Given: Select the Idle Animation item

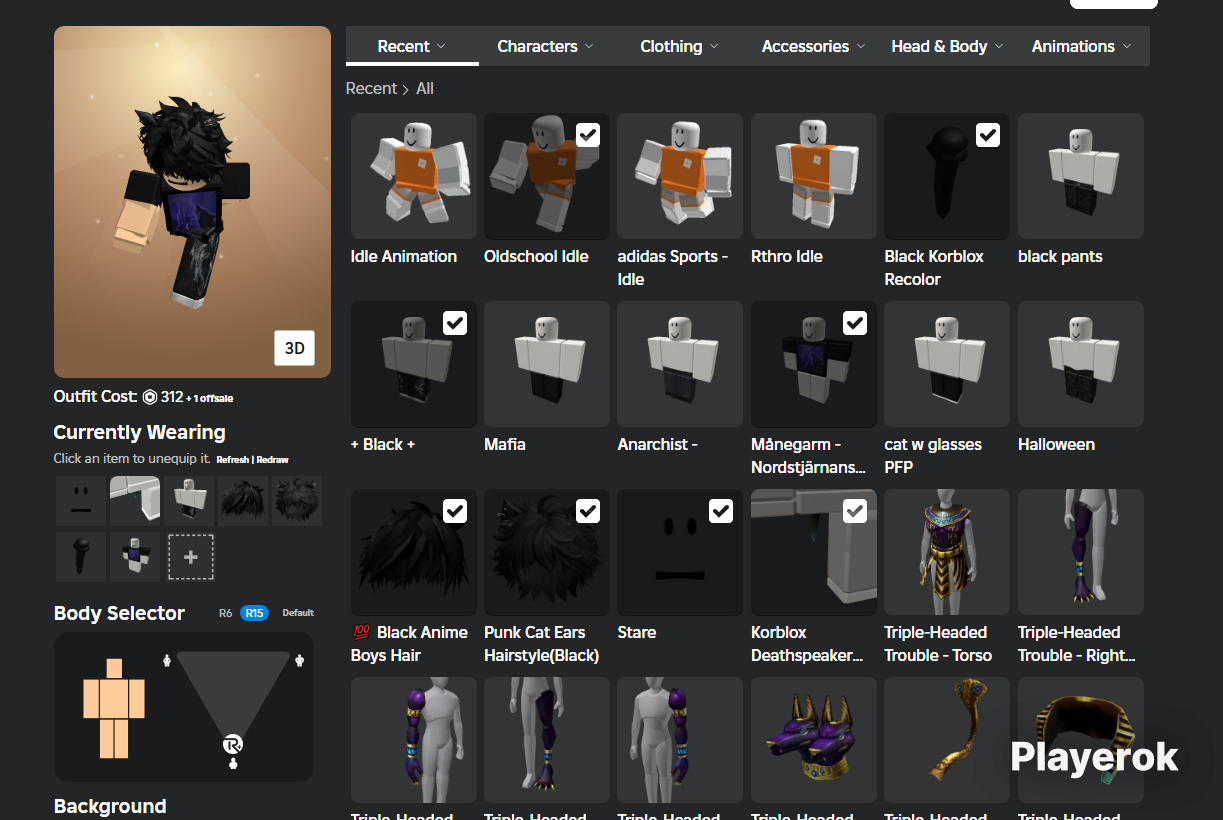Looking at the screenshot, I should tap(414, 176).
